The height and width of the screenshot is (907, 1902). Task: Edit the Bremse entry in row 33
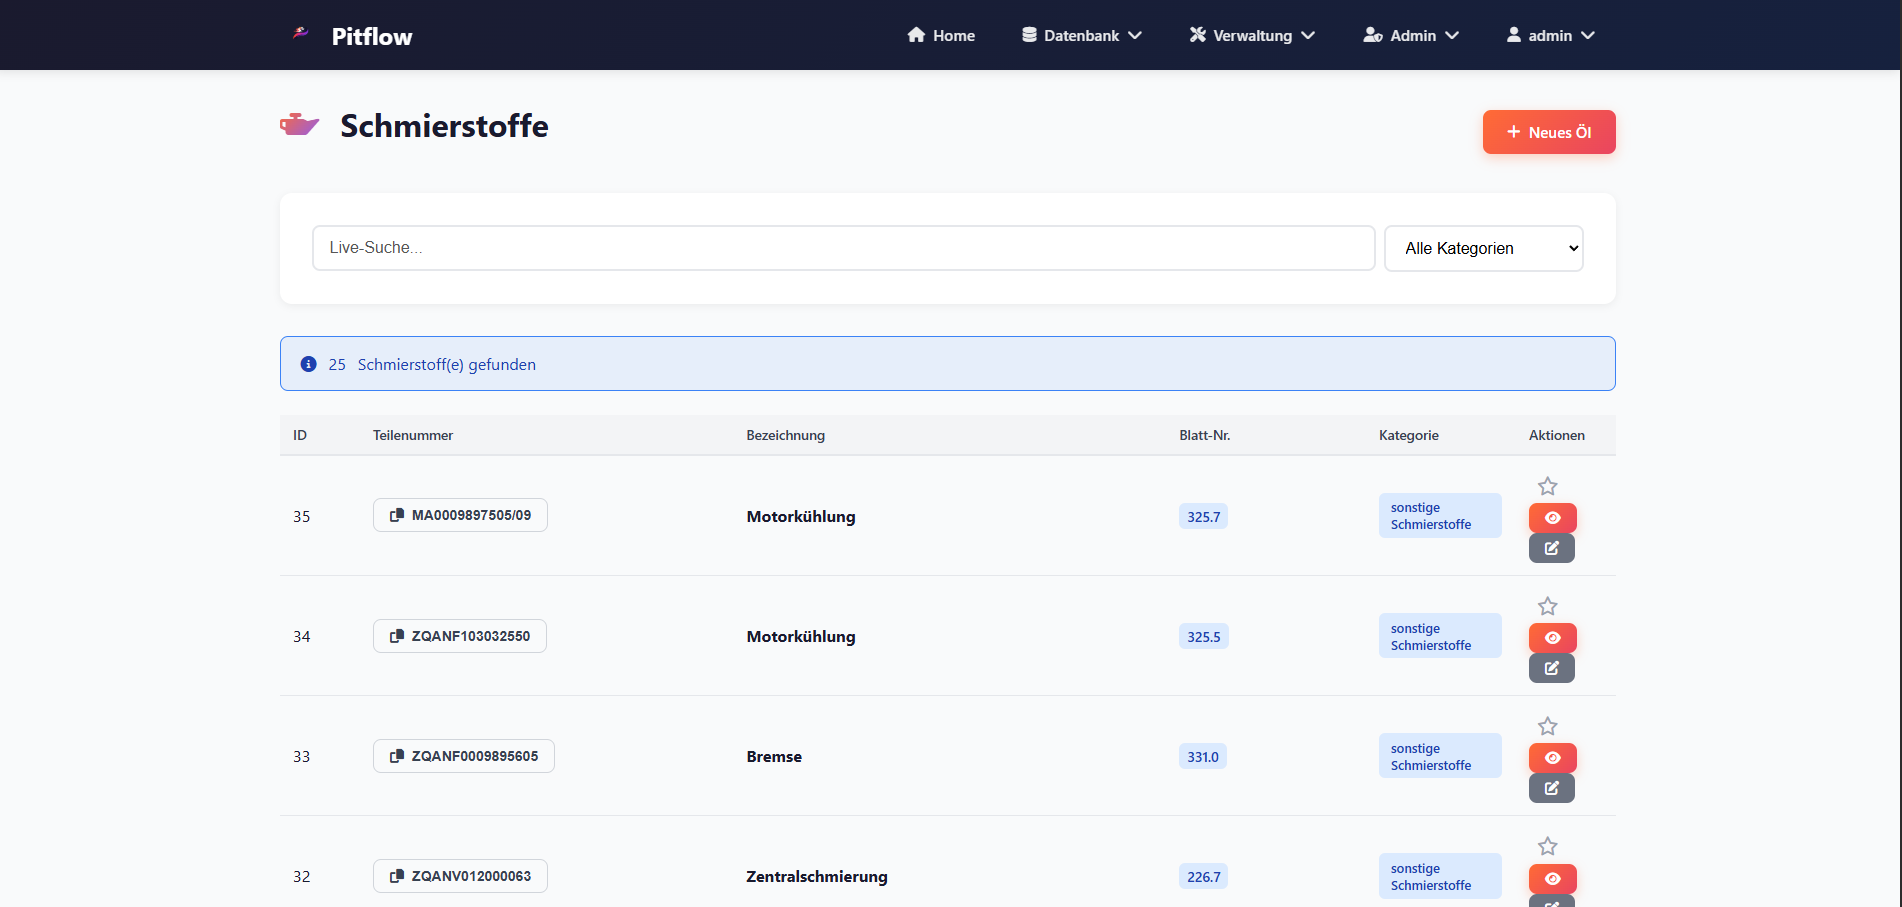pos(1551,788)
